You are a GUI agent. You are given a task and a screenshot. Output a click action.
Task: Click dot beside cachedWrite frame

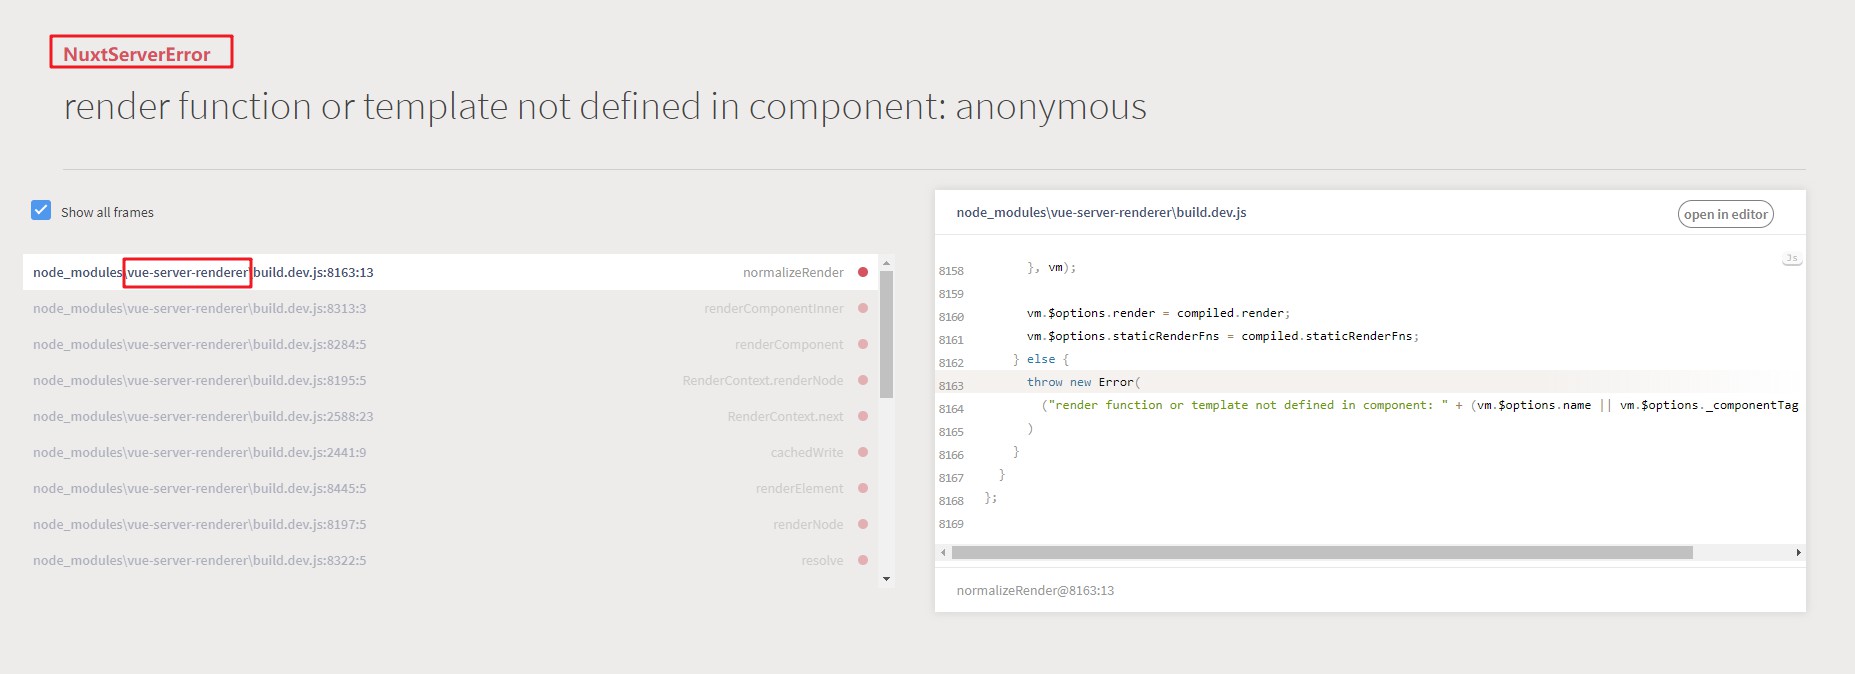point(863,452)
